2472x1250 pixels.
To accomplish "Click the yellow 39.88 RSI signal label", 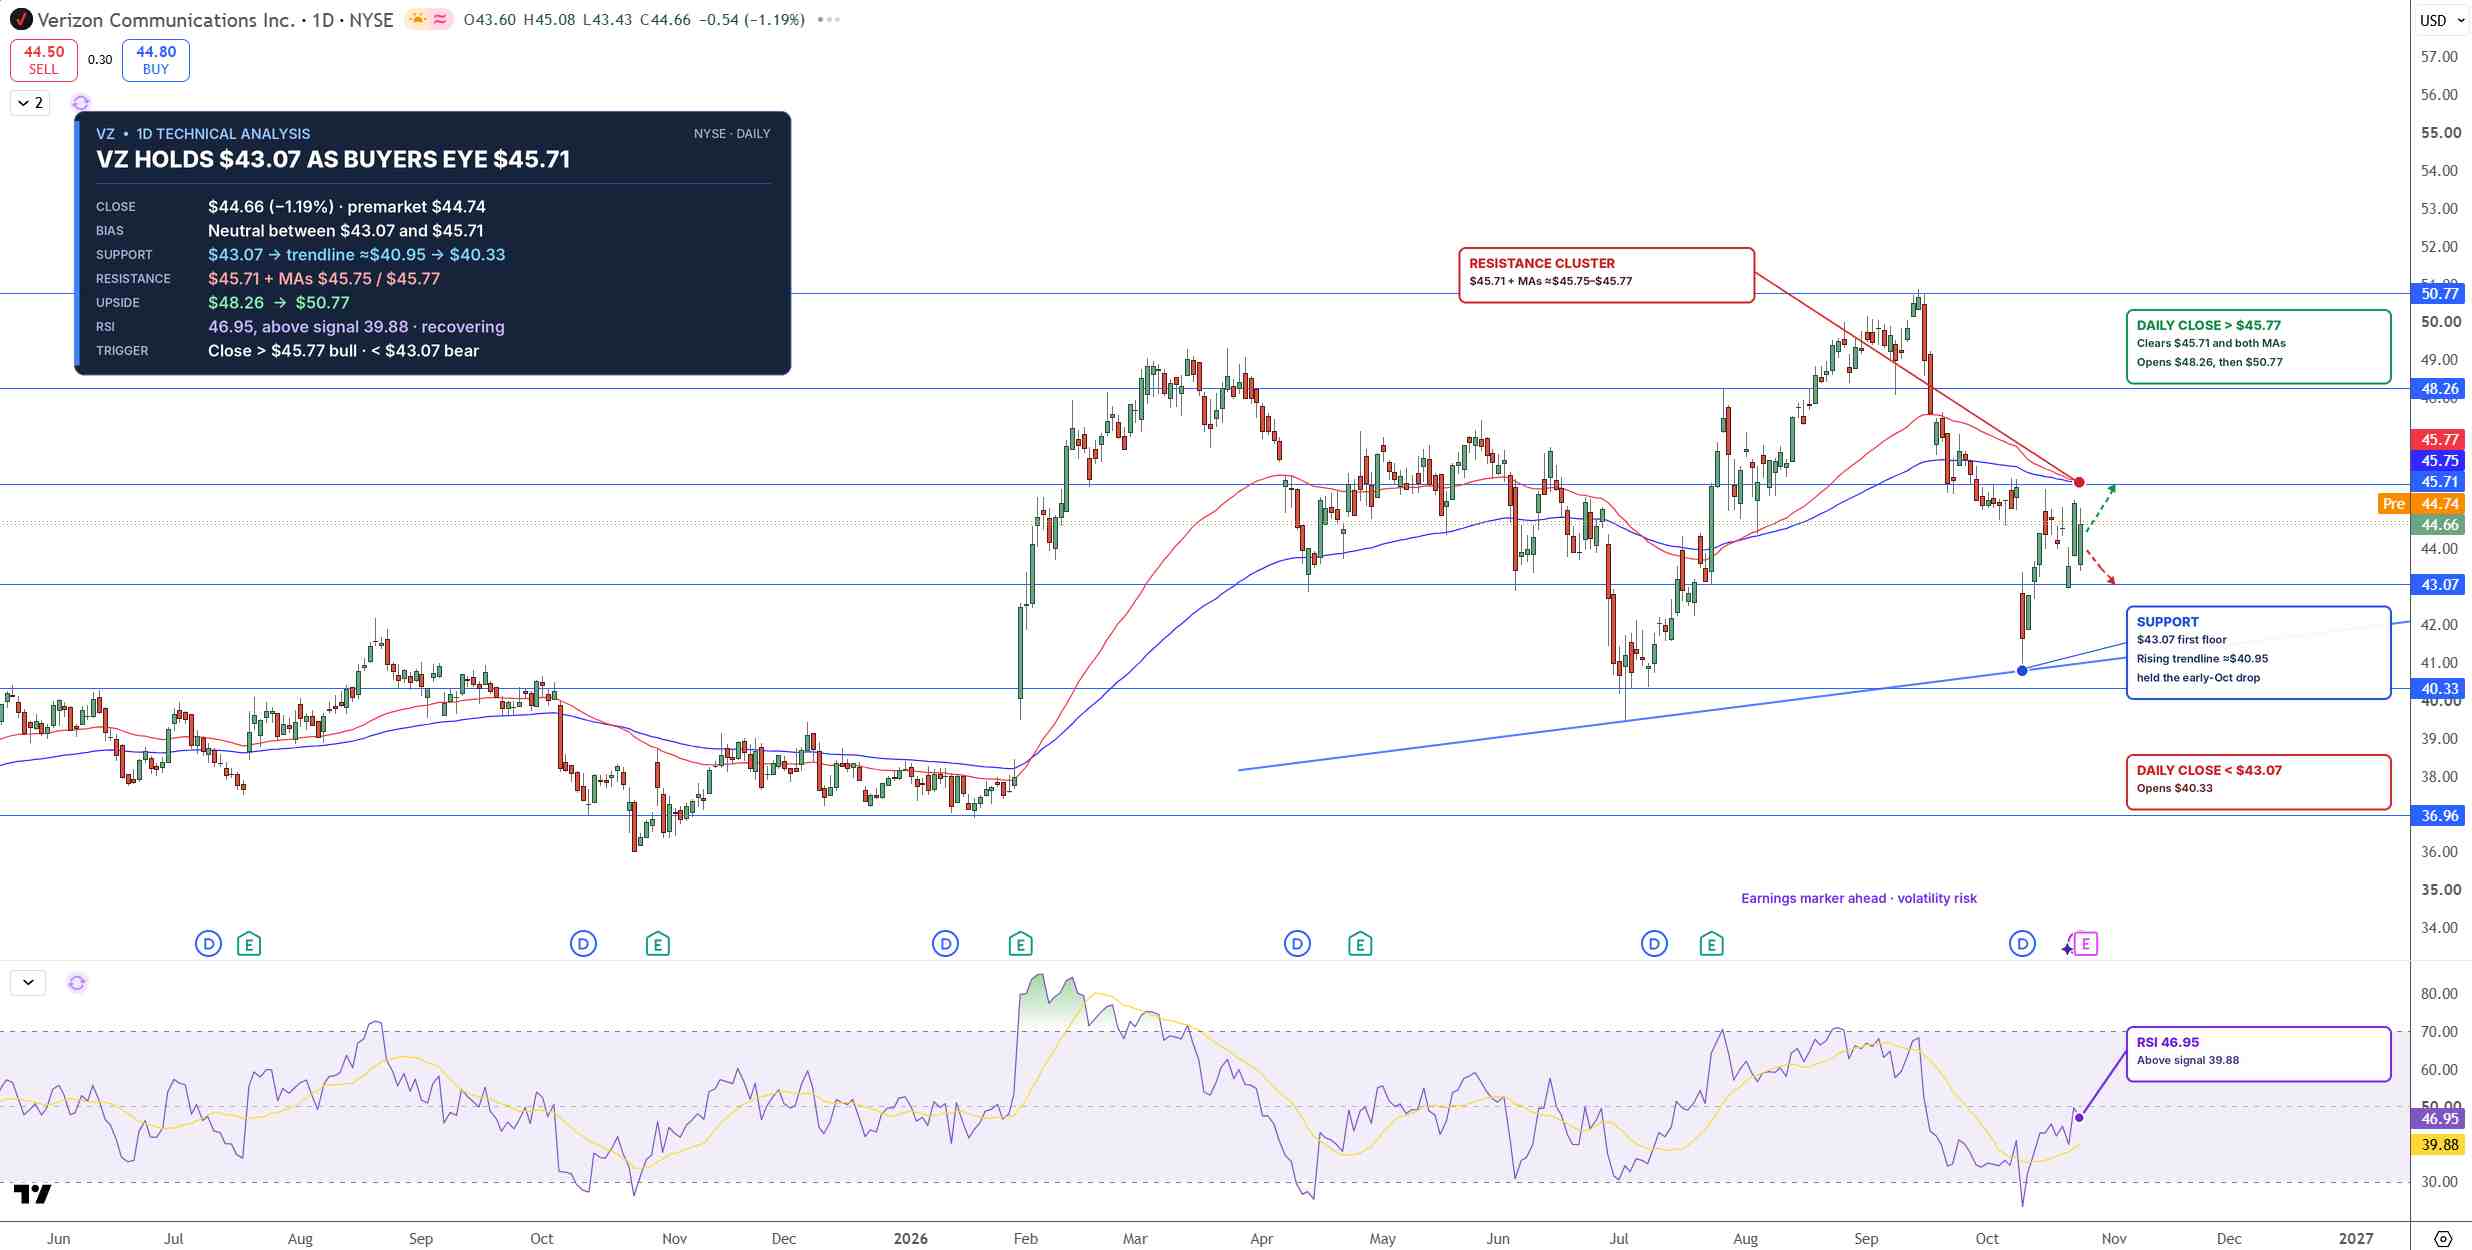I will 2440,1144.
